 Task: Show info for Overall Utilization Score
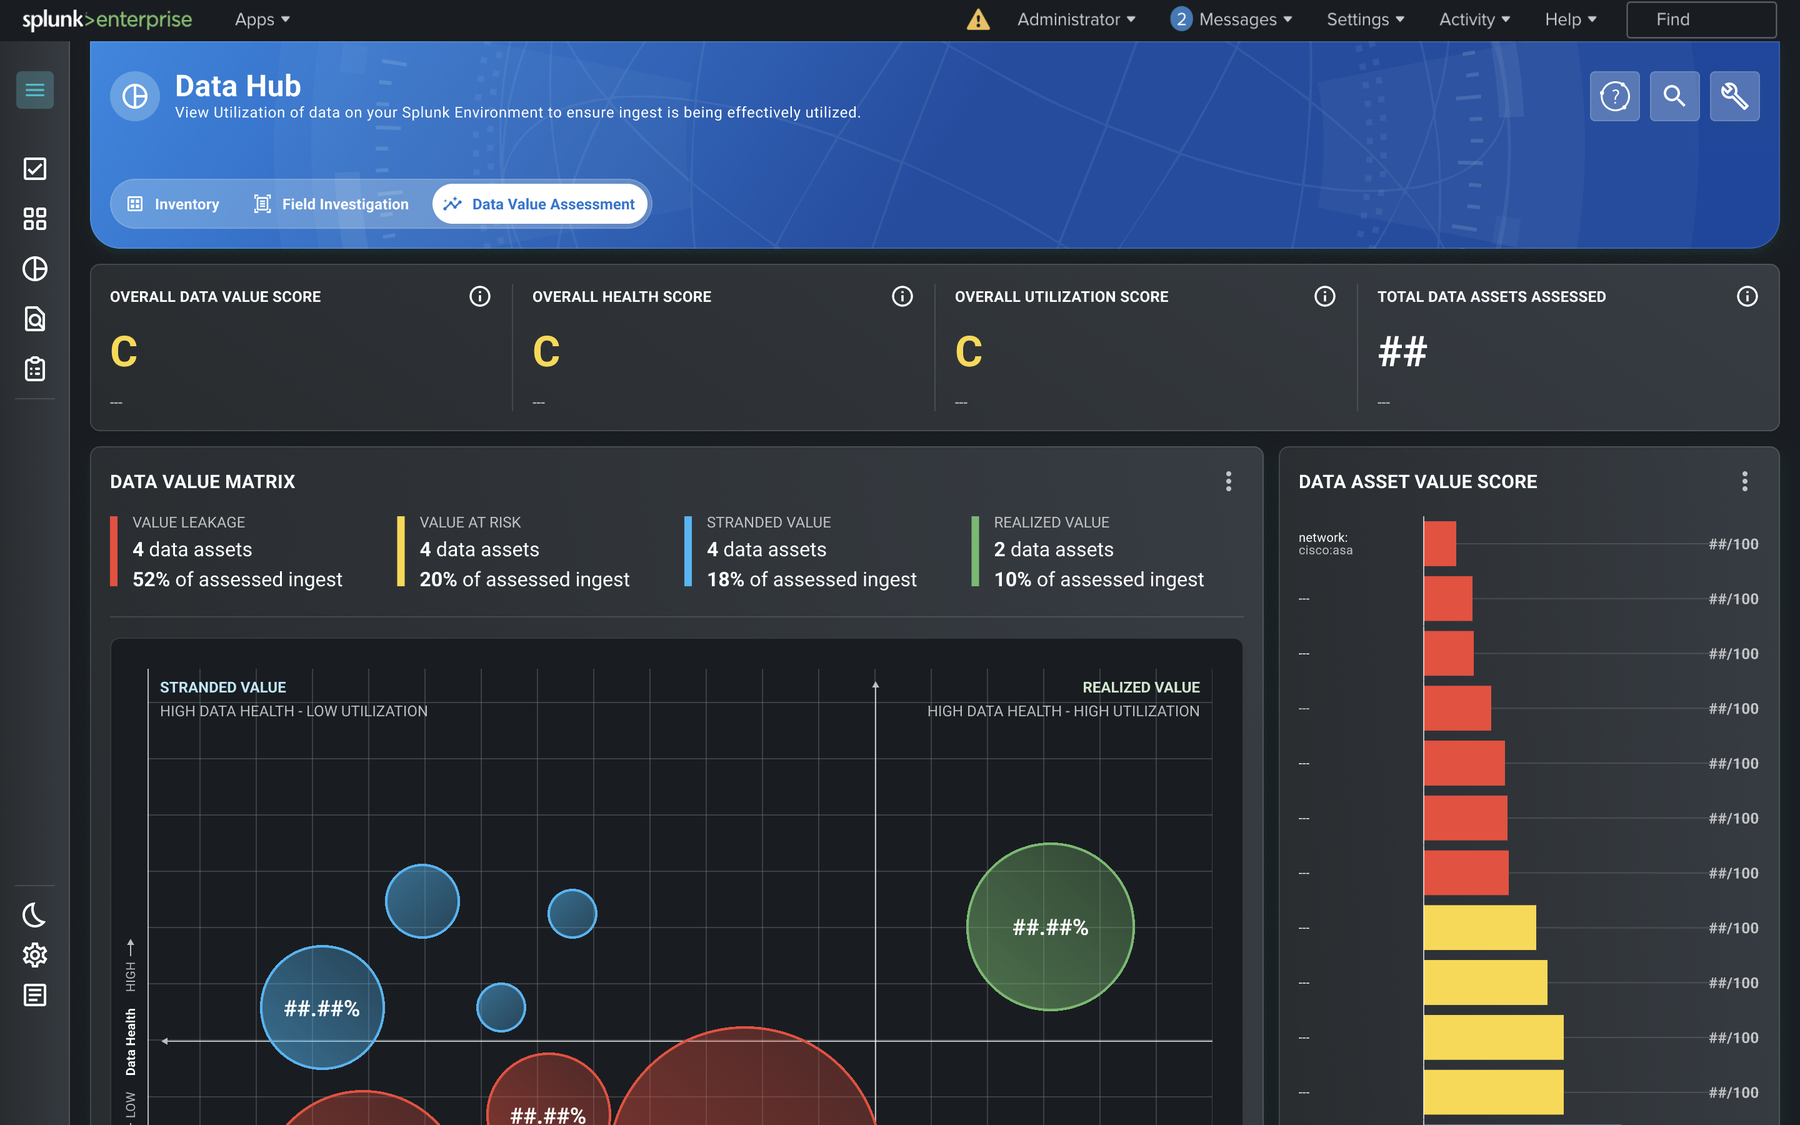pos(1325,296)
